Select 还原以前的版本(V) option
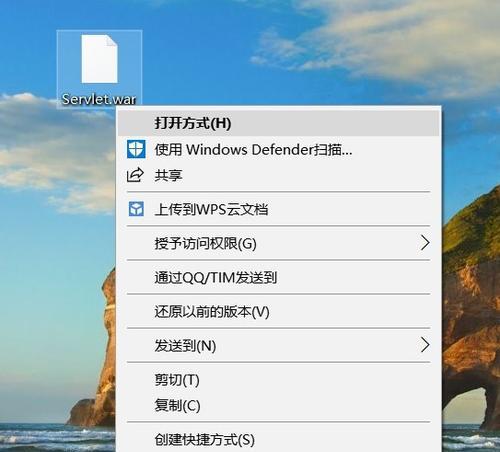 click(279, 311)
